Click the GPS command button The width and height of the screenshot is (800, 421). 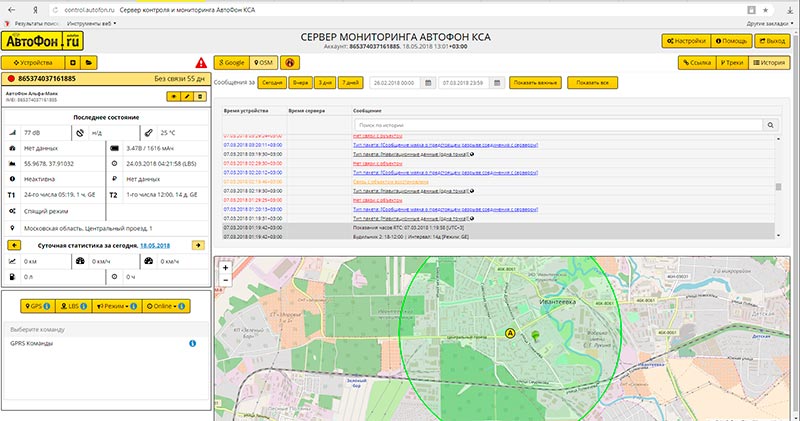(38, 306)
